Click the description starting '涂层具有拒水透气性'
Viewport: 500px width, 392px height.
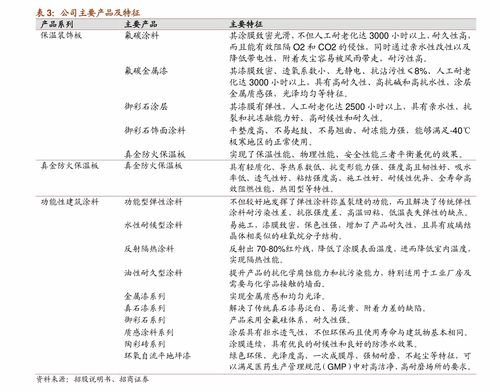click(349, 332)
